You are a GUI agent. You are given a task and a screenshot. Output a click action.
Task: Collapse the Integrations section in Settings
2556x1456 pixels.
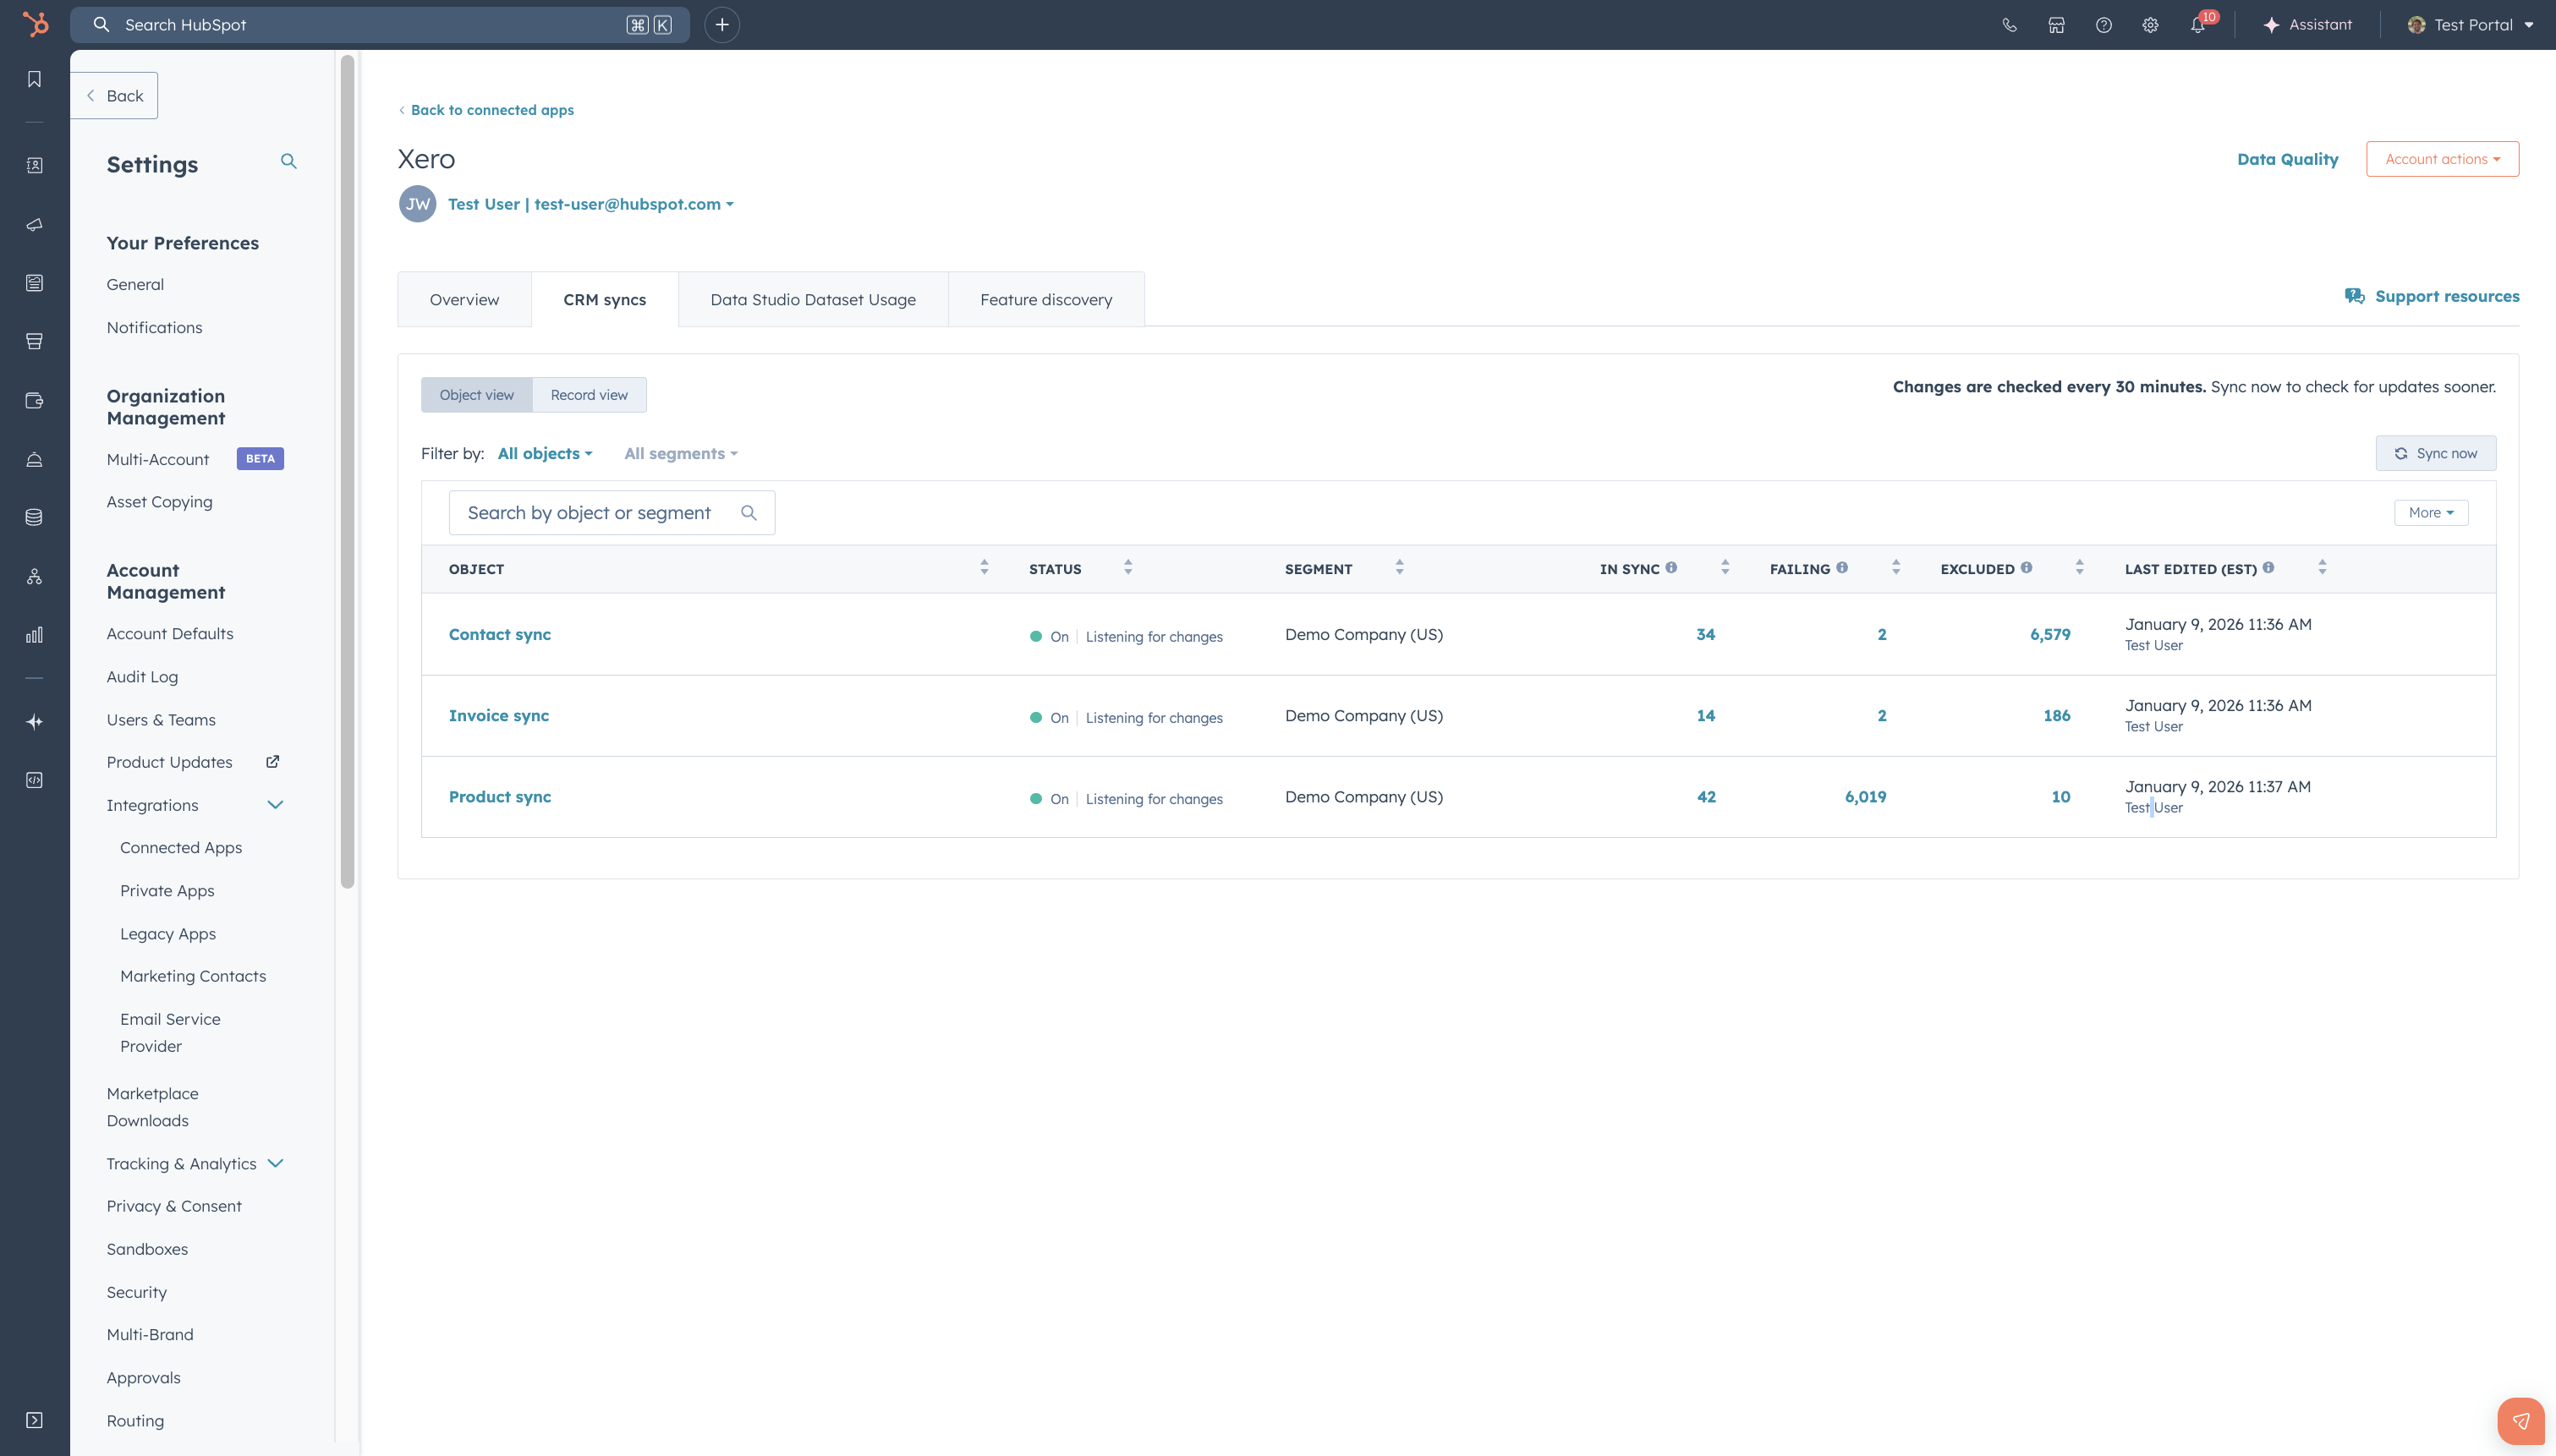click(276, 804)
